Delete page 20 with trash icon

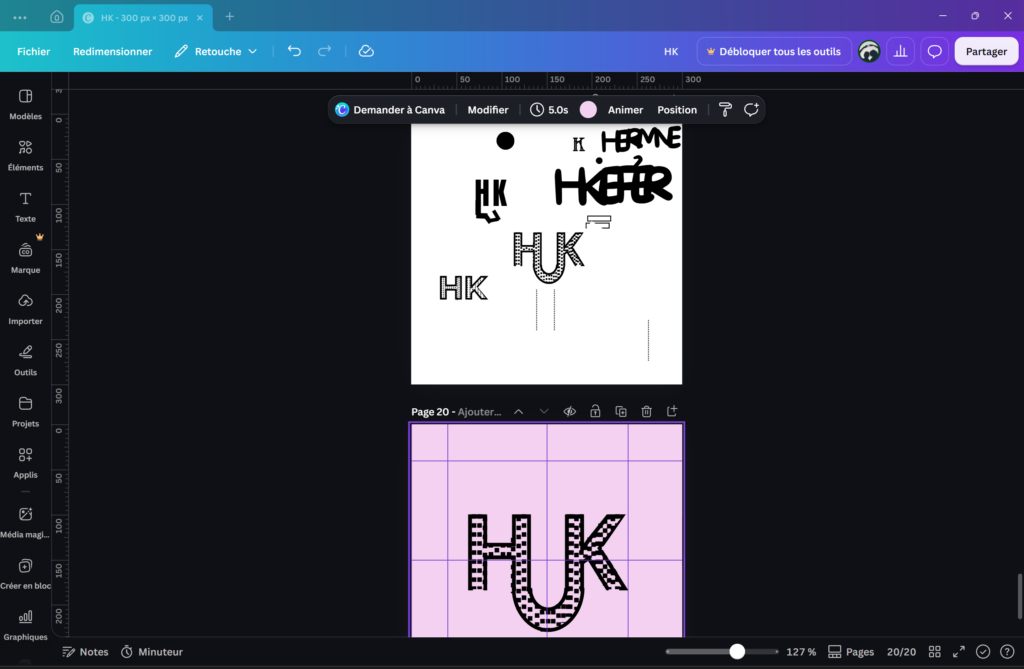point(647,412)
